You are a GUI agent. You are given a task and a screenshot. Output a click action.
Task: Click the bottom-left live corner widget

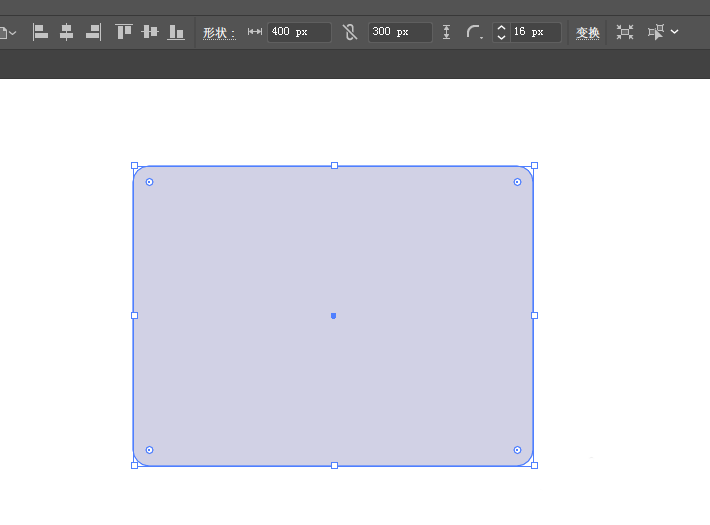click(149, 450)
